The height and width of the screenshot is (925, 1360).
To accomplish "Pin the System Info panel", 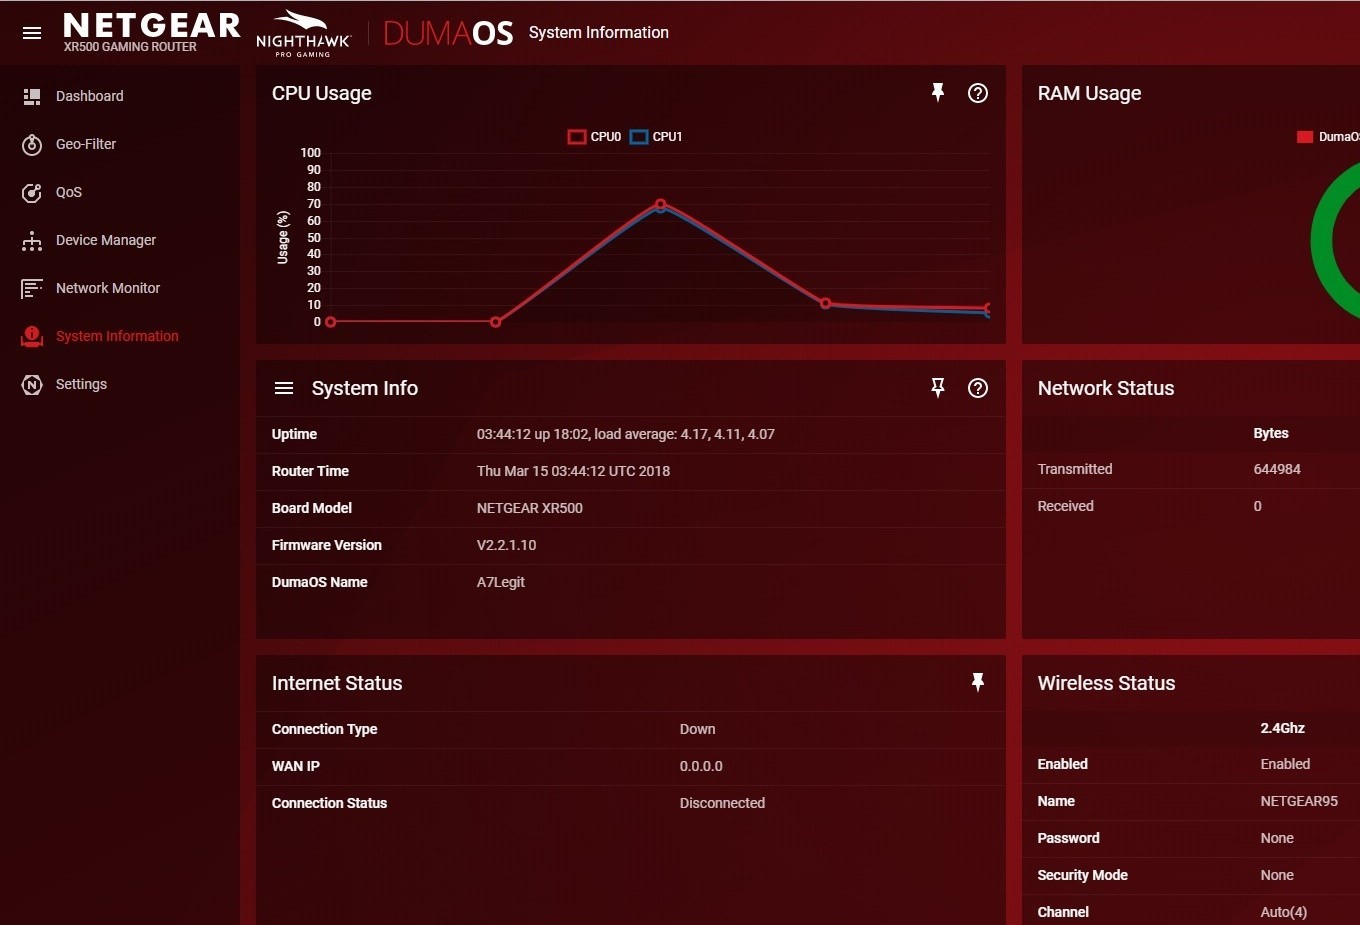I will [x=938, y=388].
